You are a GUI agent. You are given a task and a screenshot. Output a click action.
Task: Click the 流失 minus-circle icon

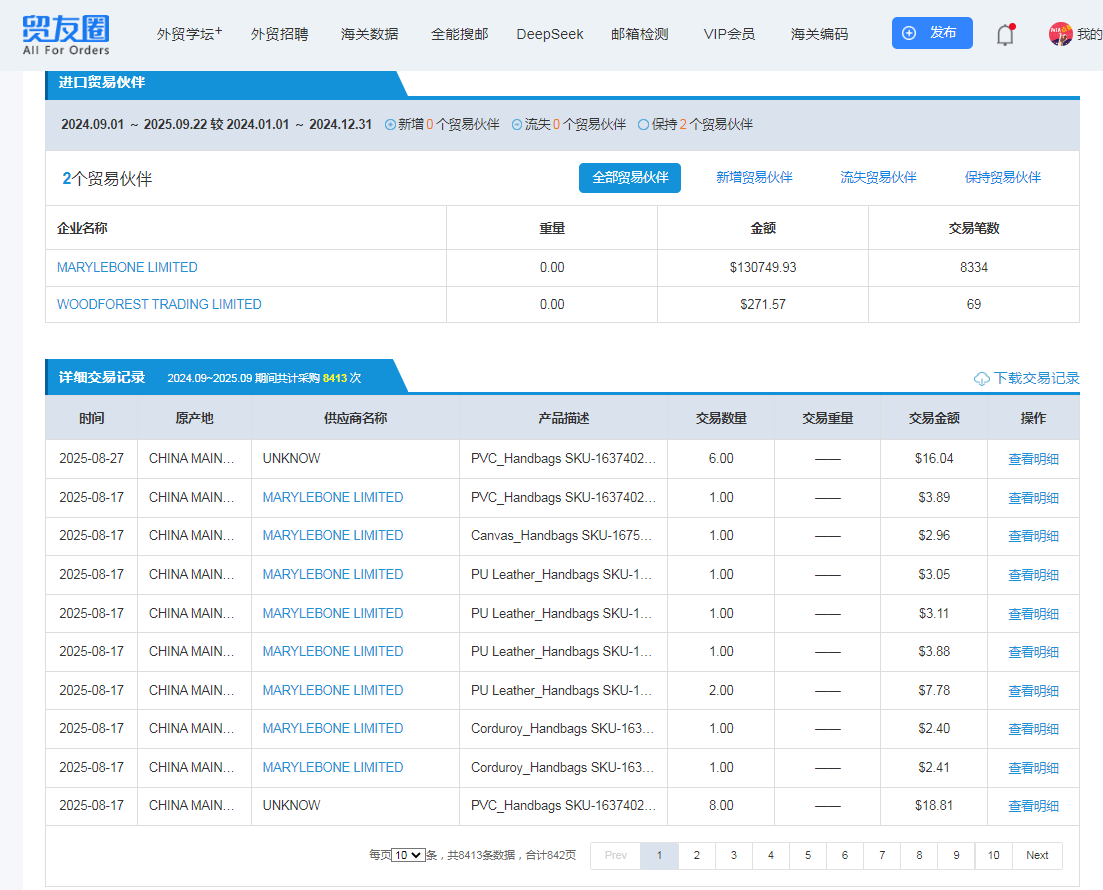pos(517,125)
